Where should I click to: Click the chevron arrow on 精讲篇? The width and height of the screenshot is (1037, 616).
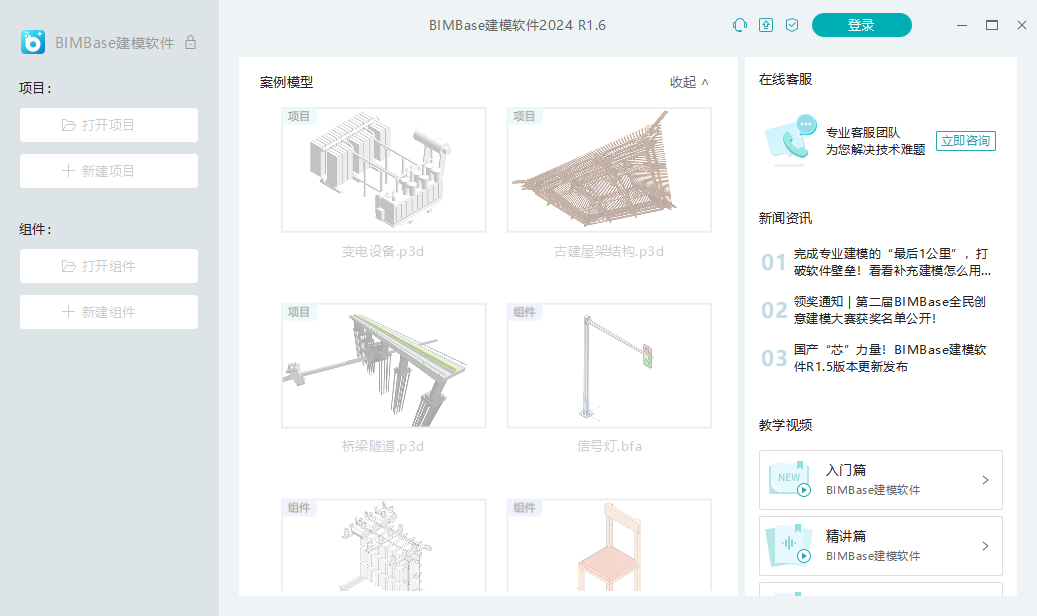[x=985, y=546]
